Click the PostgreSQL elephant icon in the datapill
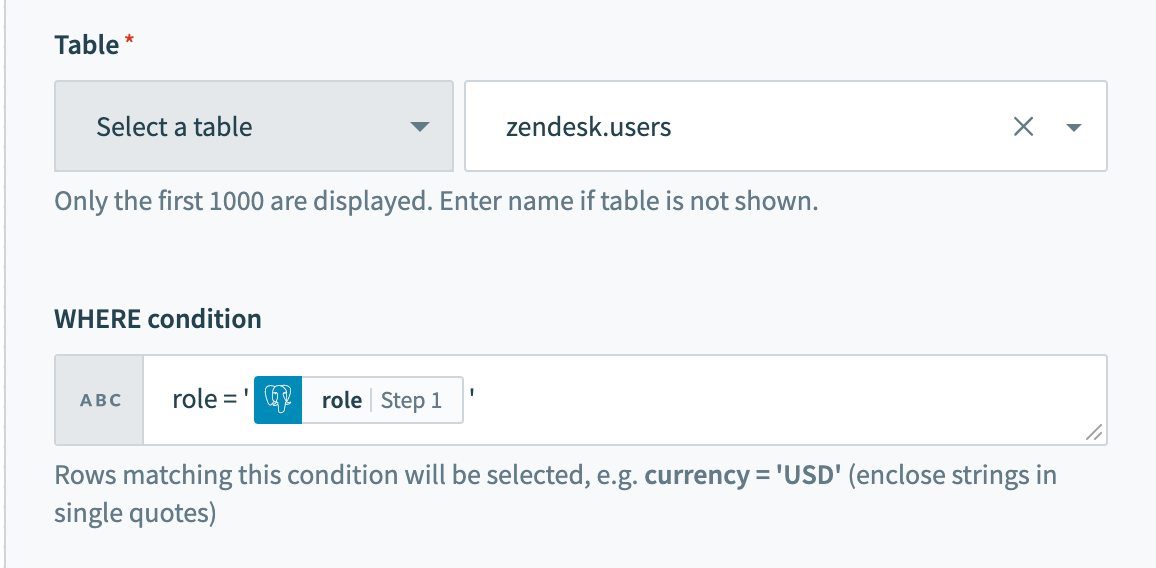This screenshot has width=1156, height=568. coord(278,400)
